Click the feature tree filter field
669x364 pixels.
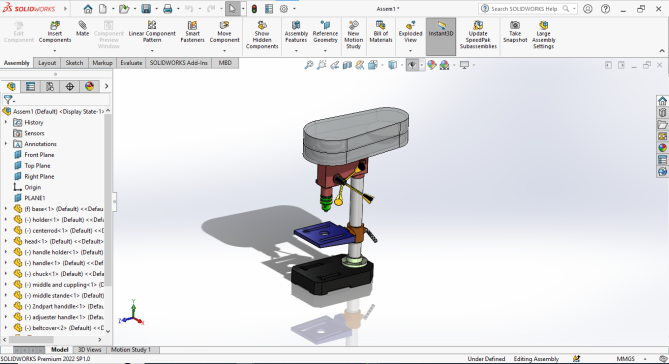click(x=55, y=100)
